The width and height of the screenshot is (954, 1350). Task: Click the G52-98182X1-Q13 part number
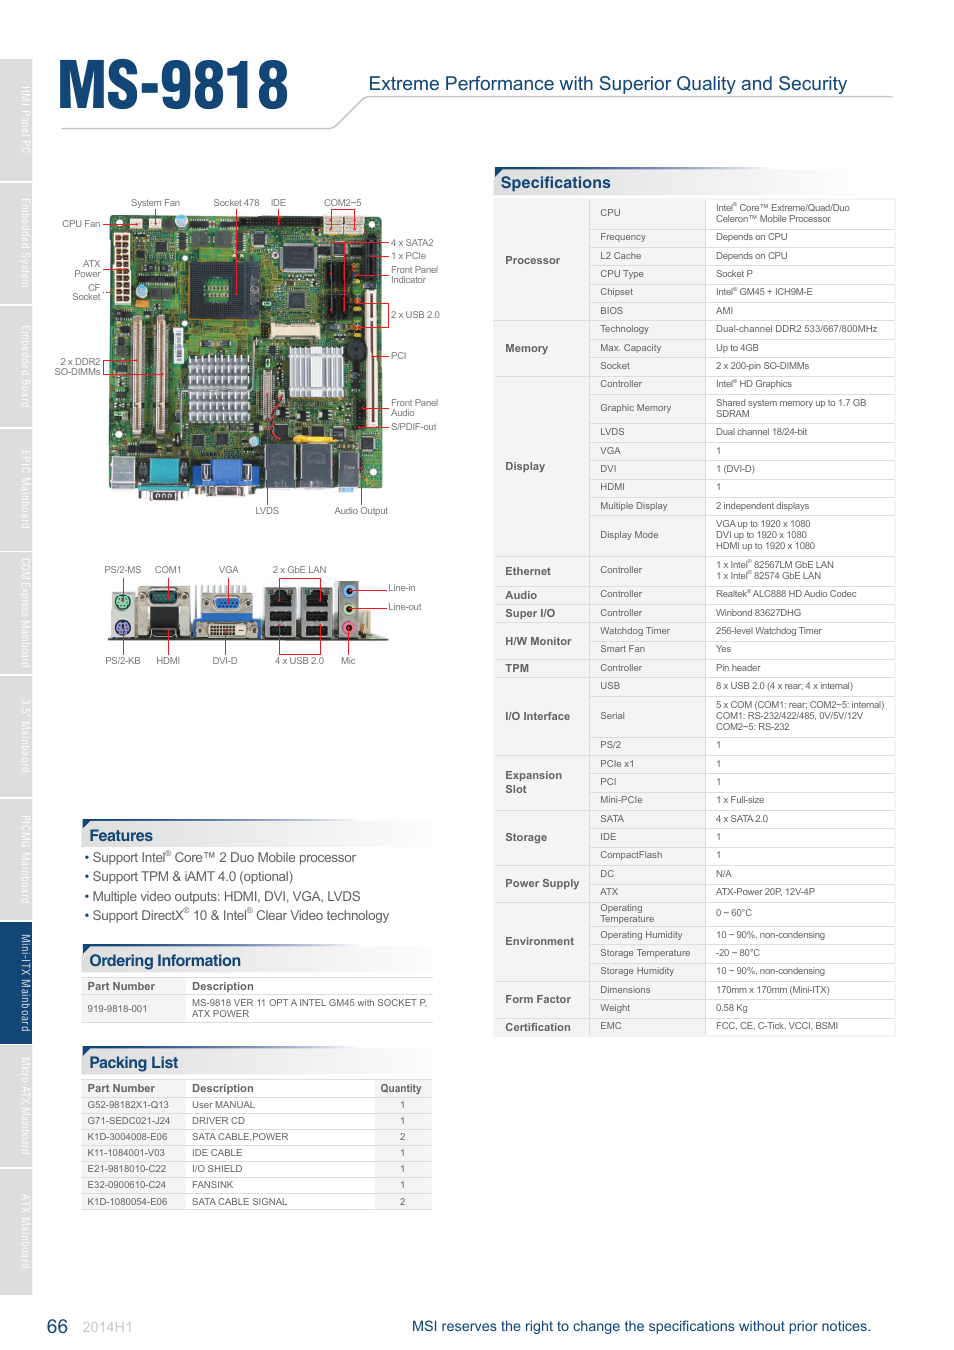(x=128, y=1105)
